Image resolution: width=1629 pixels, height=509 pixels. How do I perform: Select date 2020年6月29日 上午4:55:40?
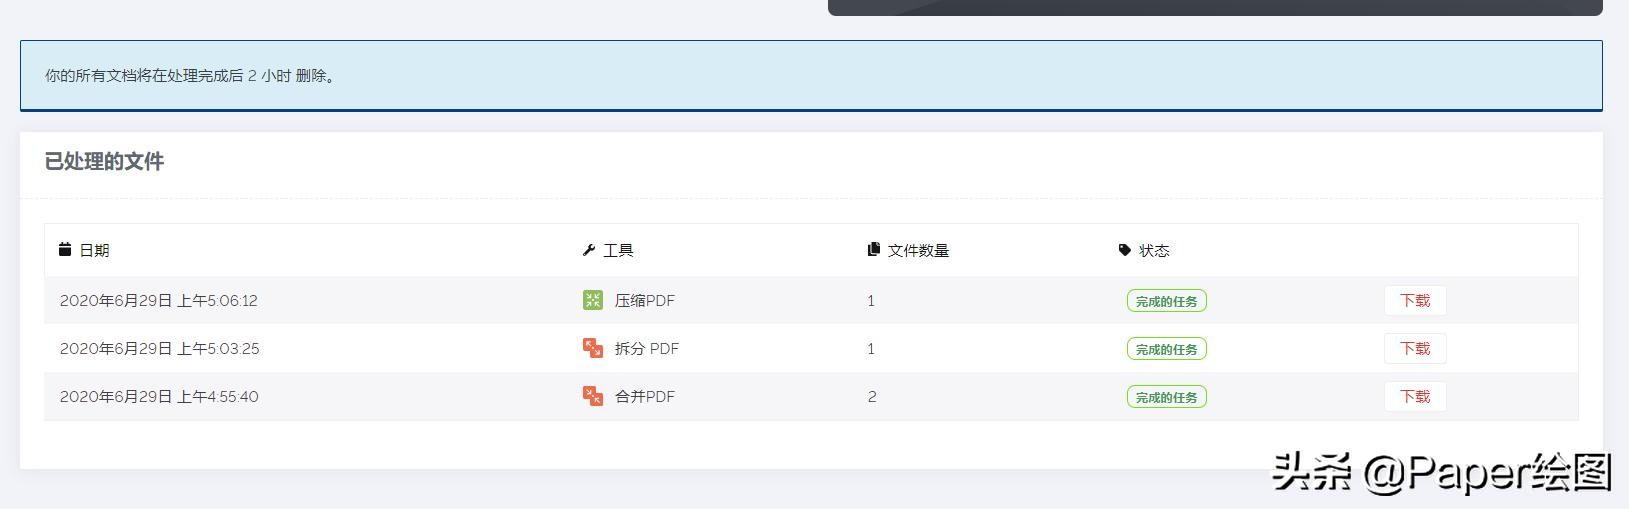pyautogui.click(x=159, y=396)
